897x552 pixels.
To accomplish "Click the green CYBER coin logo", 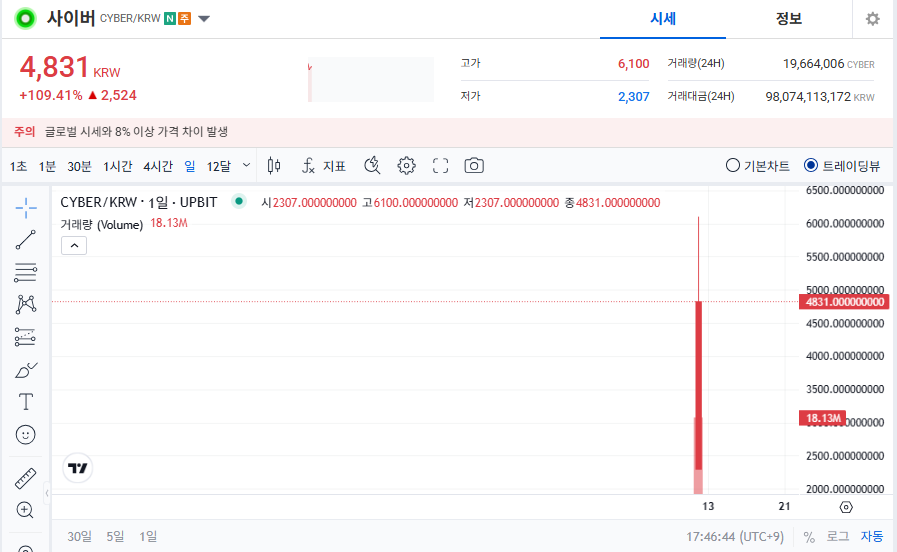I will click(x=25, y=19).
